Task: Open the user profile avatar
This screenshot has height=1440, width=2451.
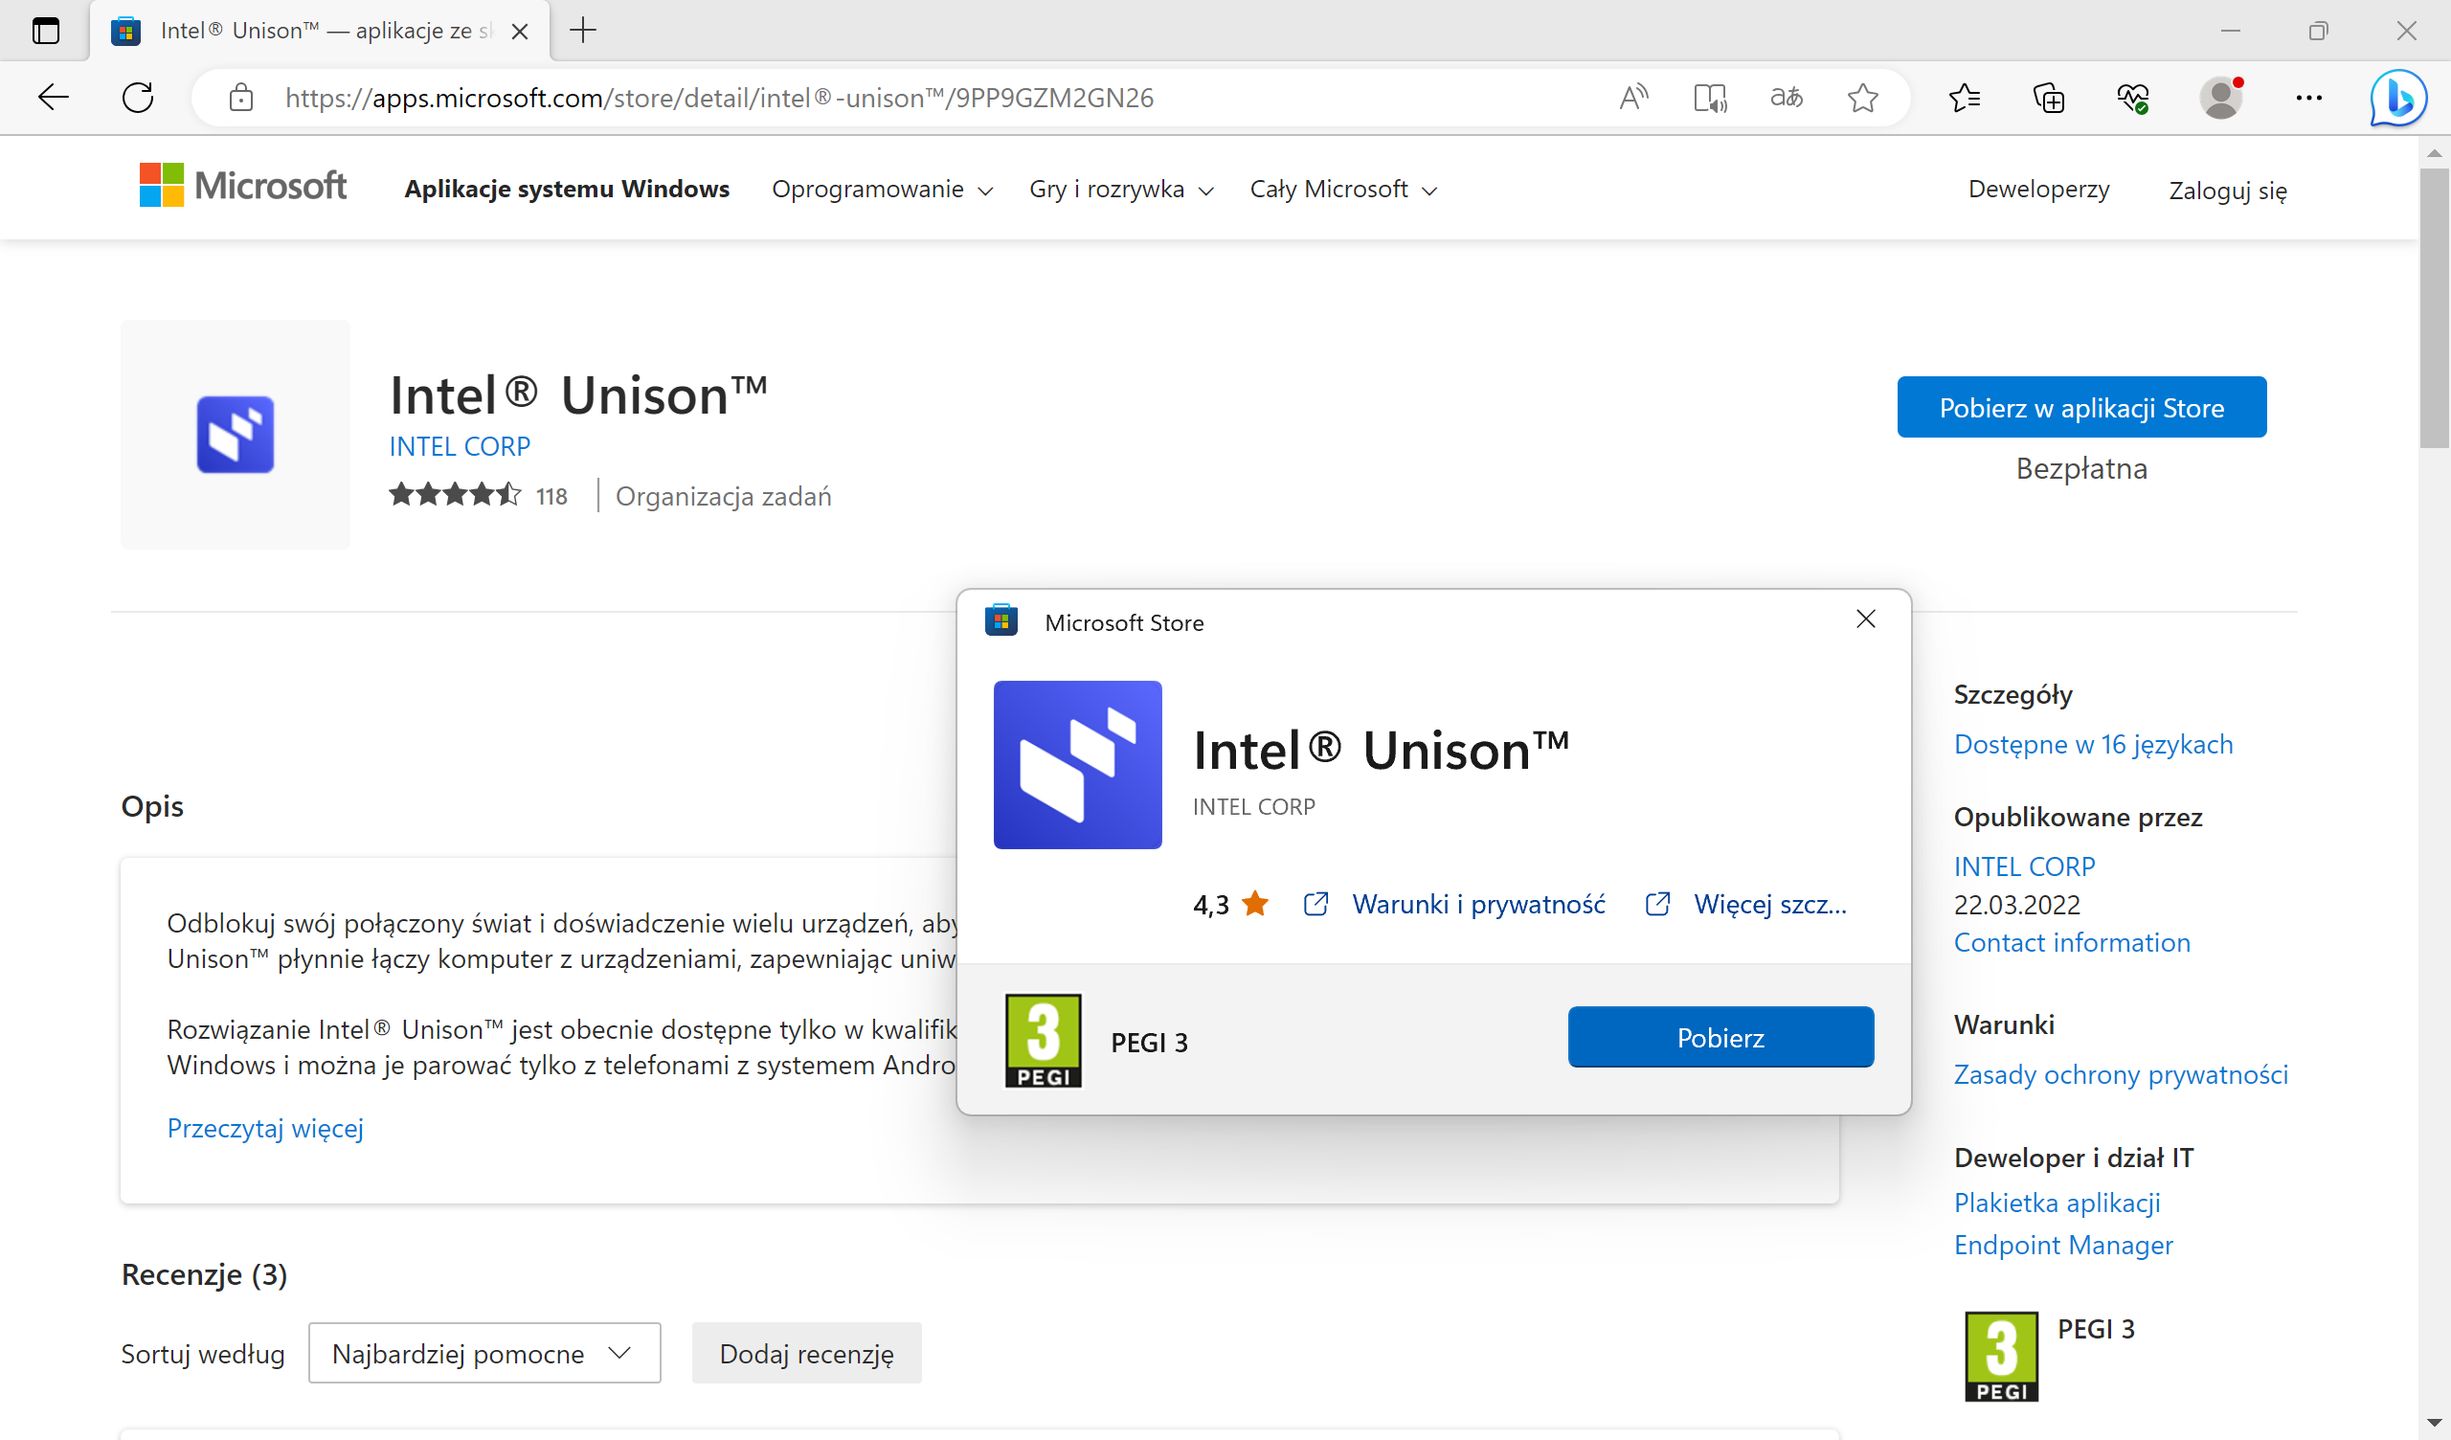Action: tap(2221, 98)
